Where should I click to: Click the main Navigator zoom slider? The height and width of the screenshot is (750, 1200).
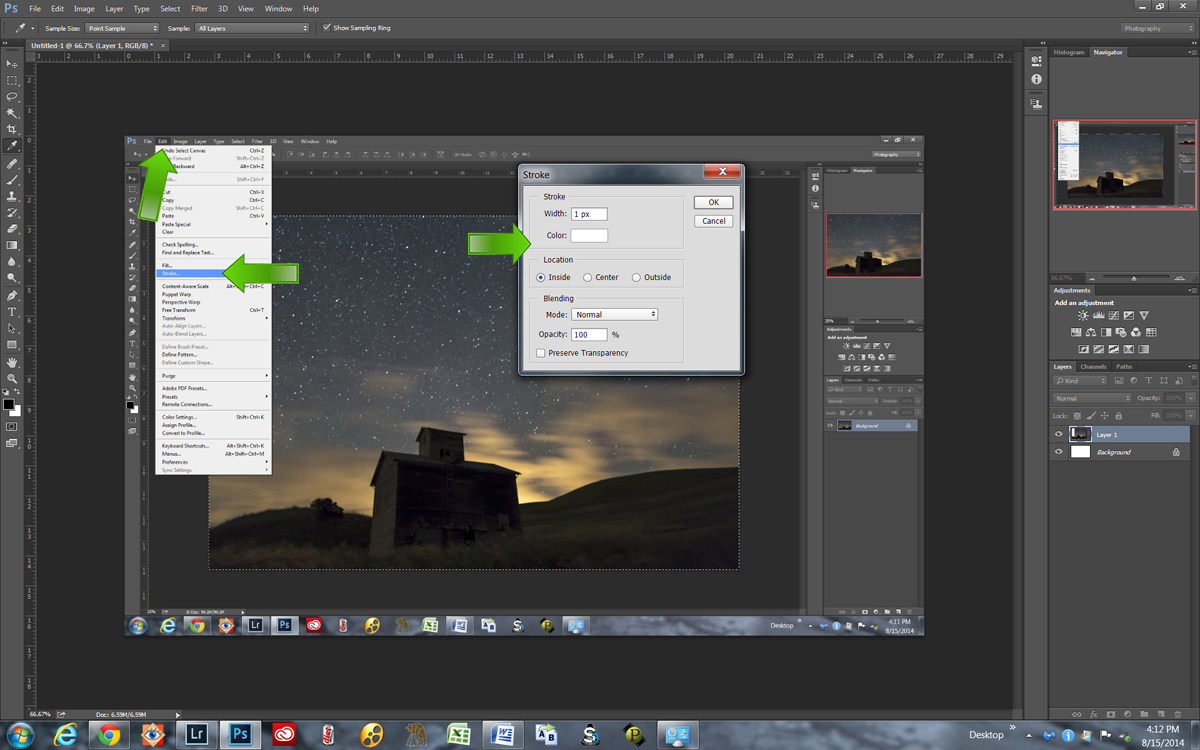(1132, 277)
